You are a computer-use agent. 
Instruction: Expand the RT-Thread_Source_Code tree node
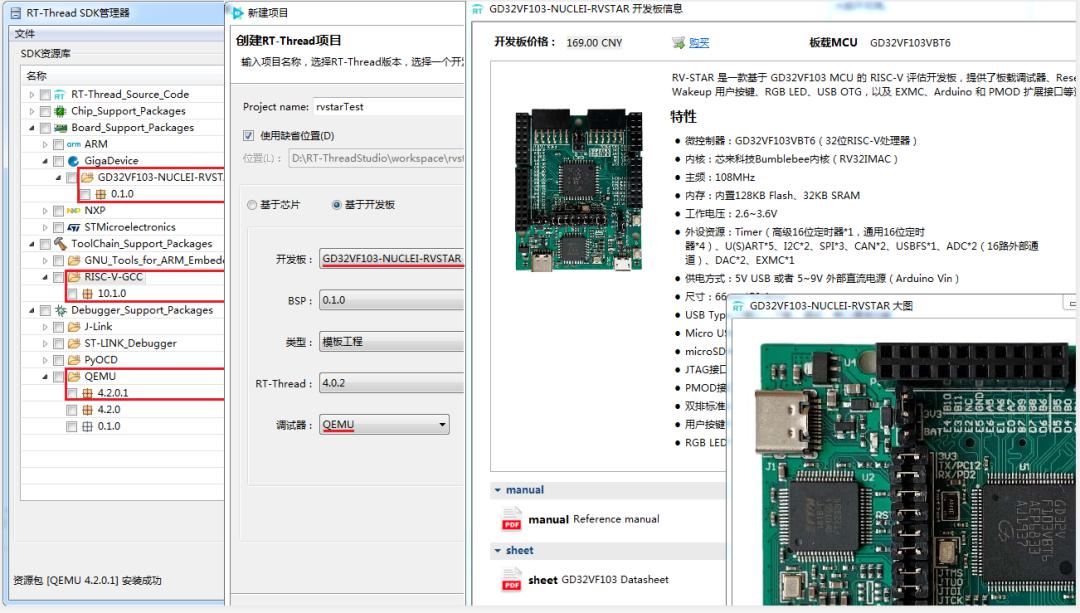[32, 94]
